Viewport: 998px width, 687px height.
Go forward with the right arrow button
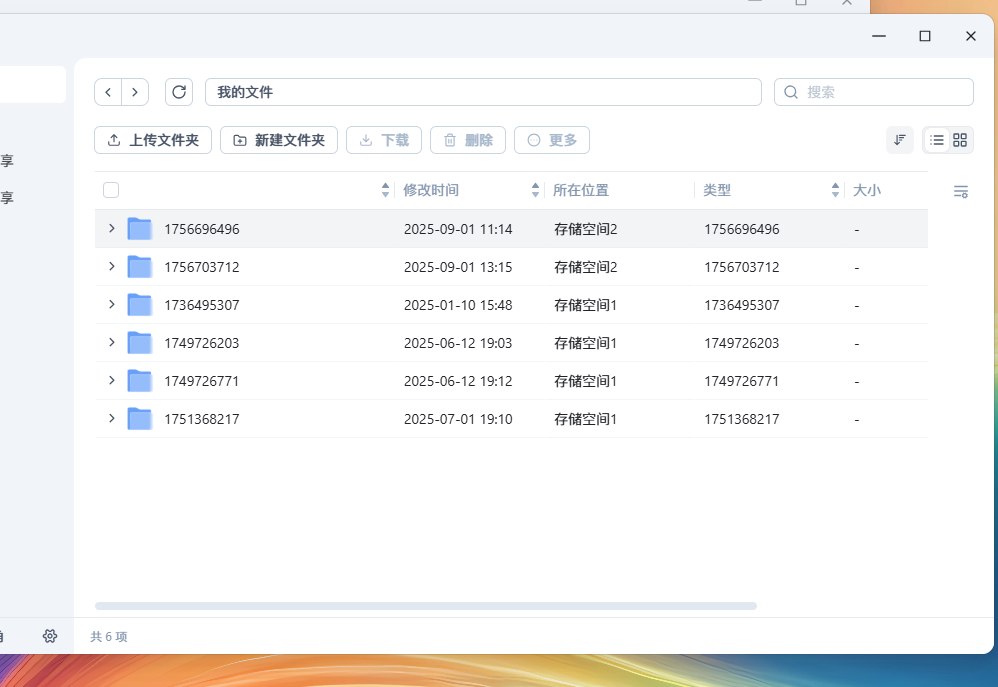point(135,92)
